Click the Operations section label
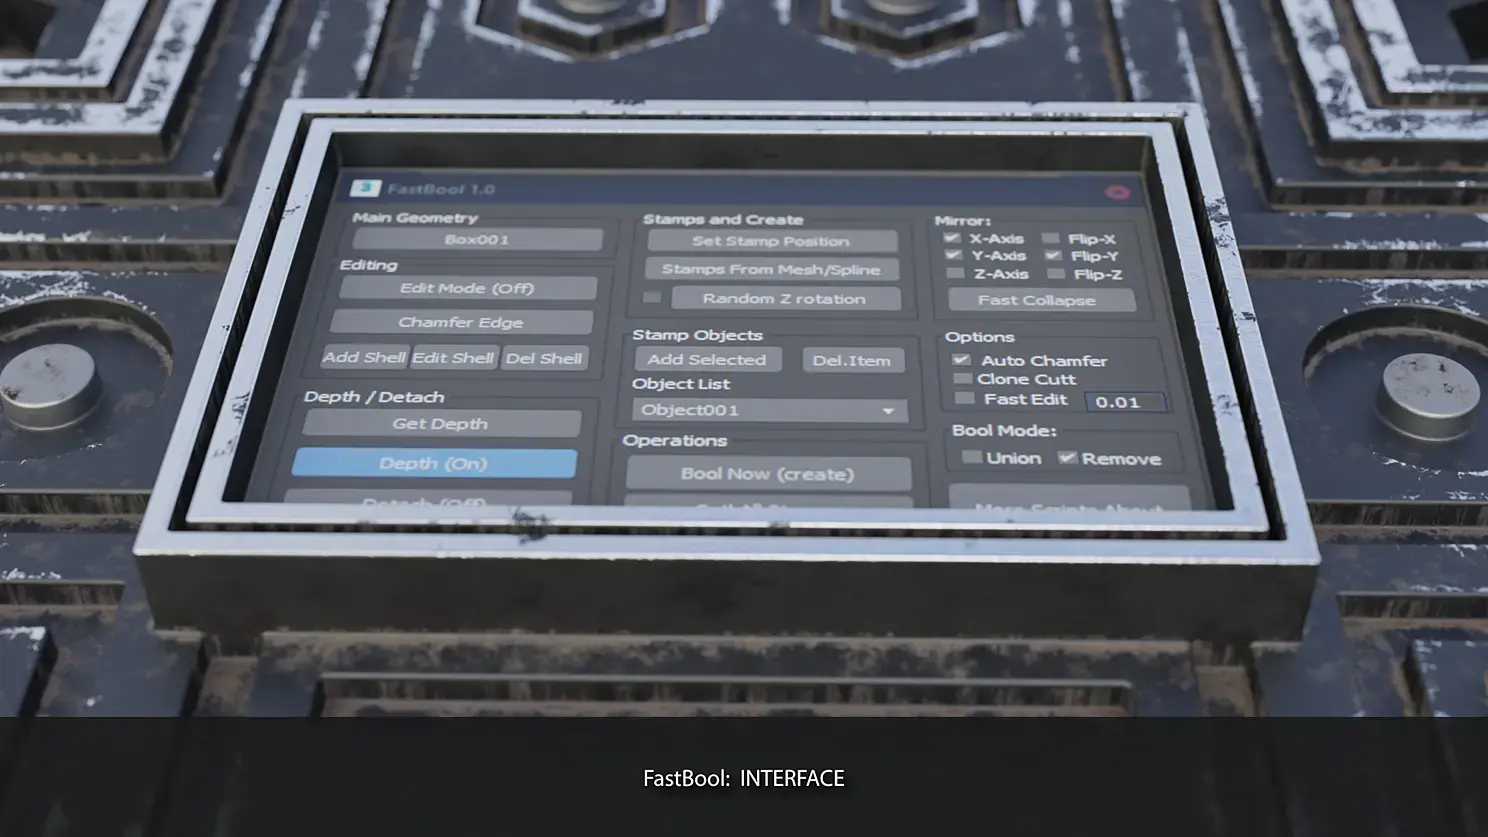This screenshot has height=837, width=1488. pyautogui.click(x=675, y=440)
